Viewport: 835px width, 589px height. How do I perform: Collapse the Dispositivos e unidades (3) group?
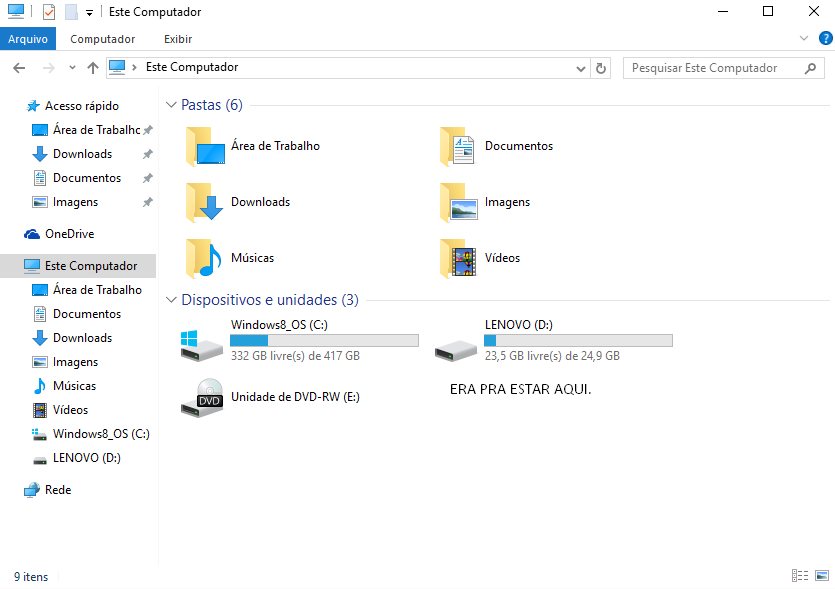[171, 300]
